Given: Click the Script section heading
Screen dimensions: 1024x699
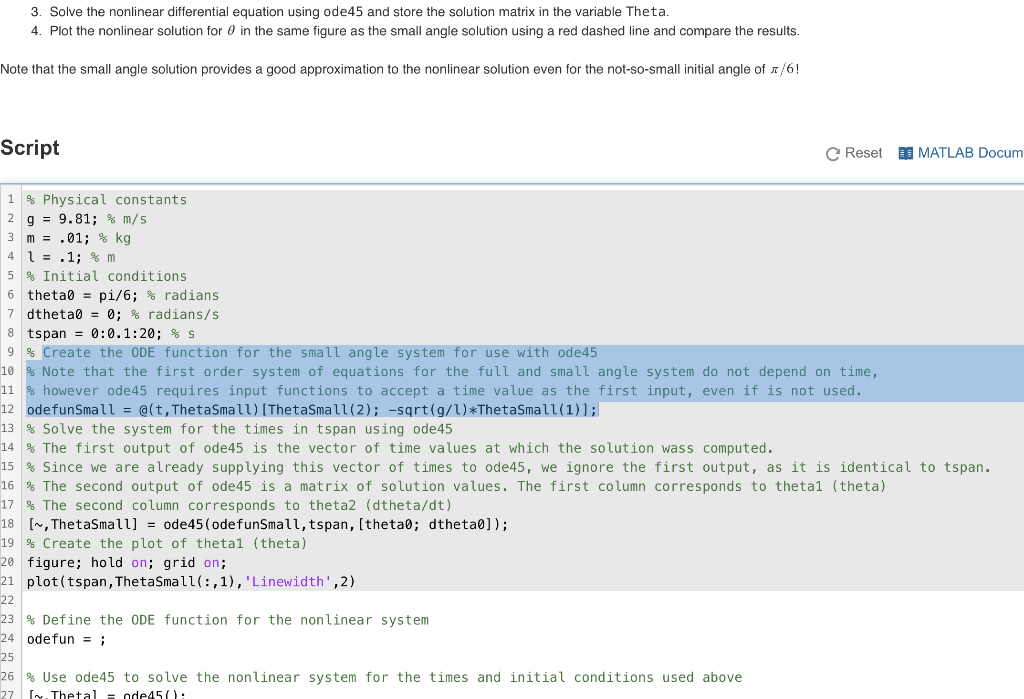Looking at the screenshot, I should pos(29,148).
